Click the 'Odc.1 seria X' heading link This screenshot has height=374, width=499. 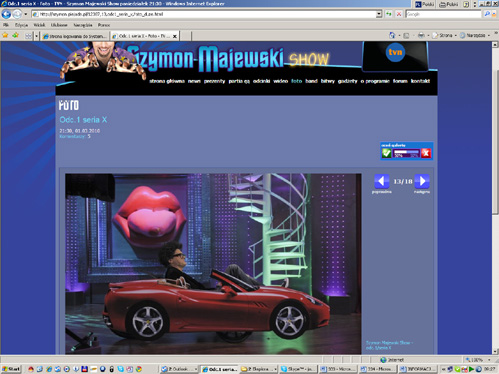click(x=83, y=120)
